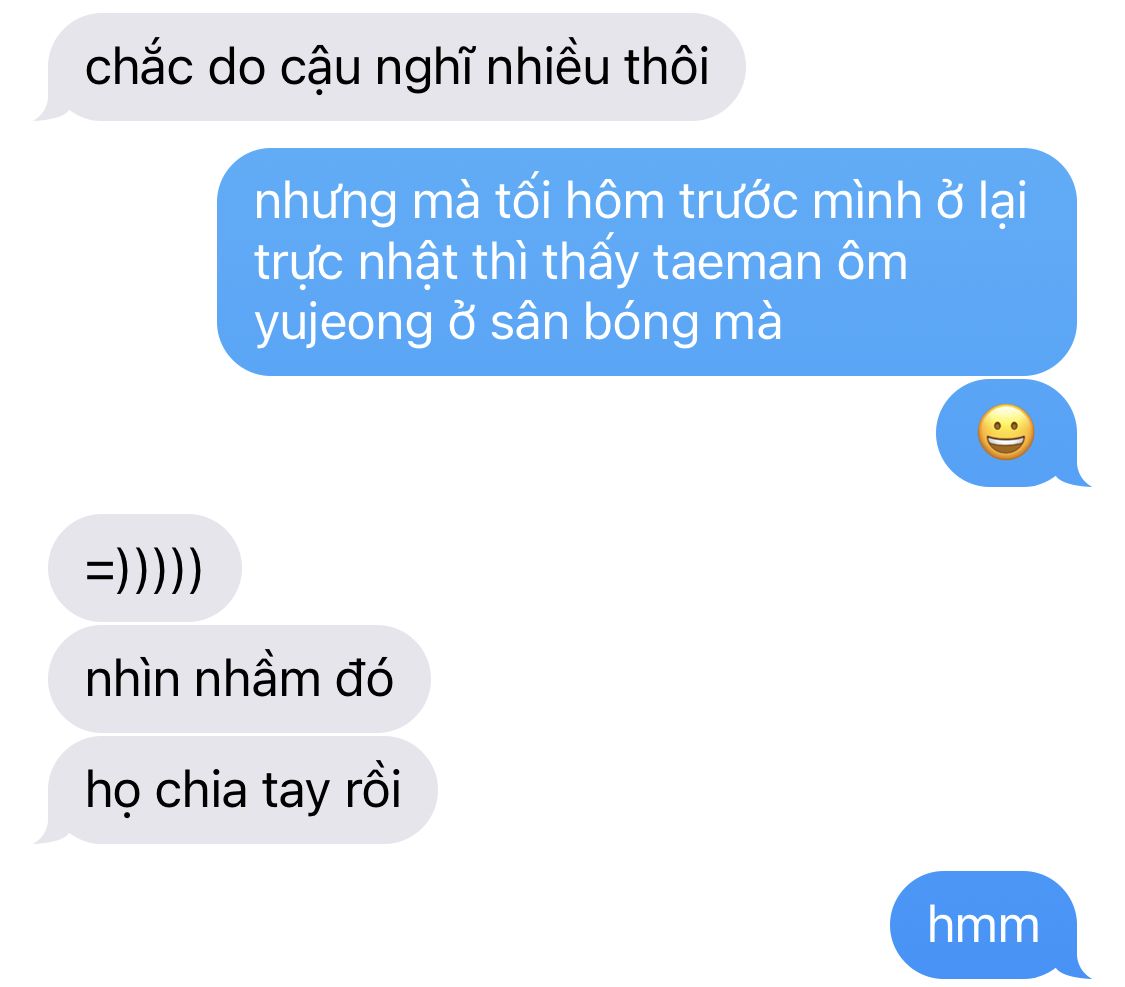Select the word "nhầm" in gray bubble
The image size is (1125, 987).
[x=257, y=679]
